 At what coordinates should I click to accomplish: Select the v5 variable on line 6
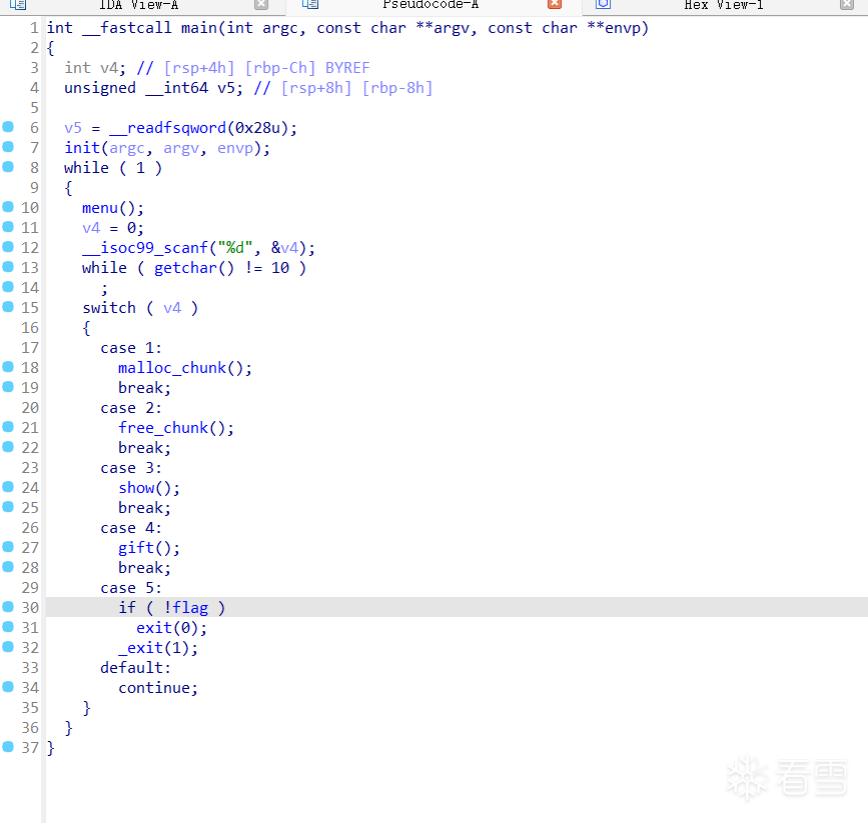pos(73,128)
